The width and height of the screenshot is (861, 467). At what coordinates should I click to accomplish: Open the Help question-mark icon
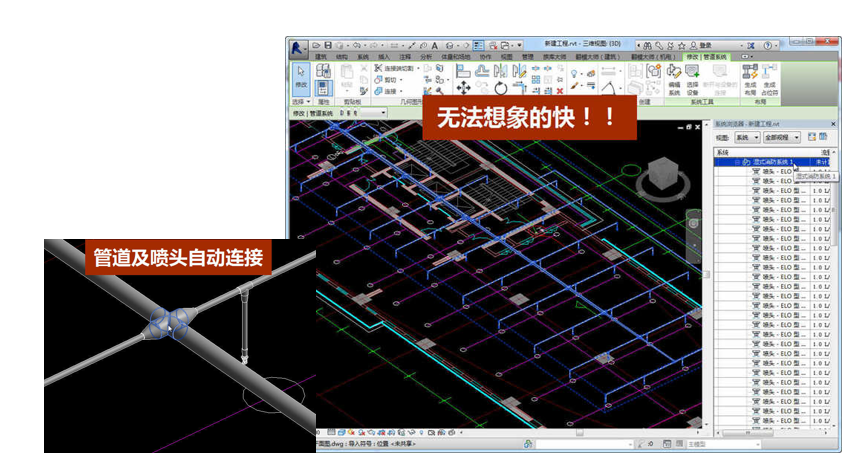click(767, 46)
